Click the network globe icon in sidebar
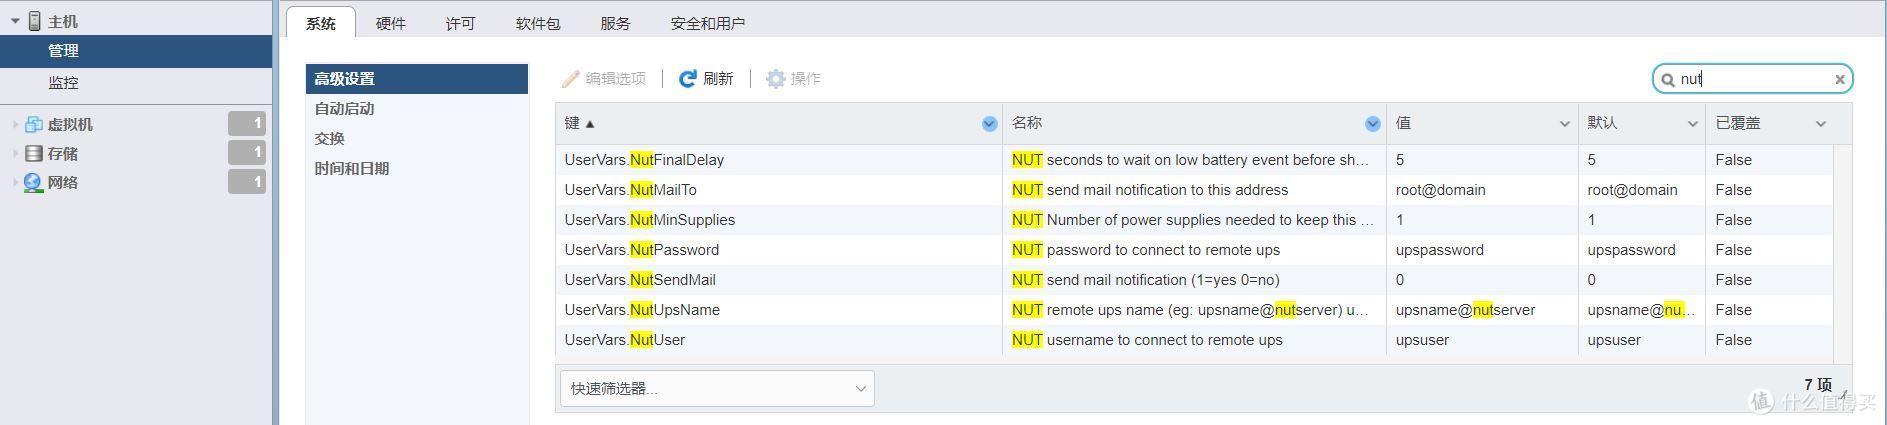Image resolution: width=1887 pixels, height=425 pixels. [34, 183]
